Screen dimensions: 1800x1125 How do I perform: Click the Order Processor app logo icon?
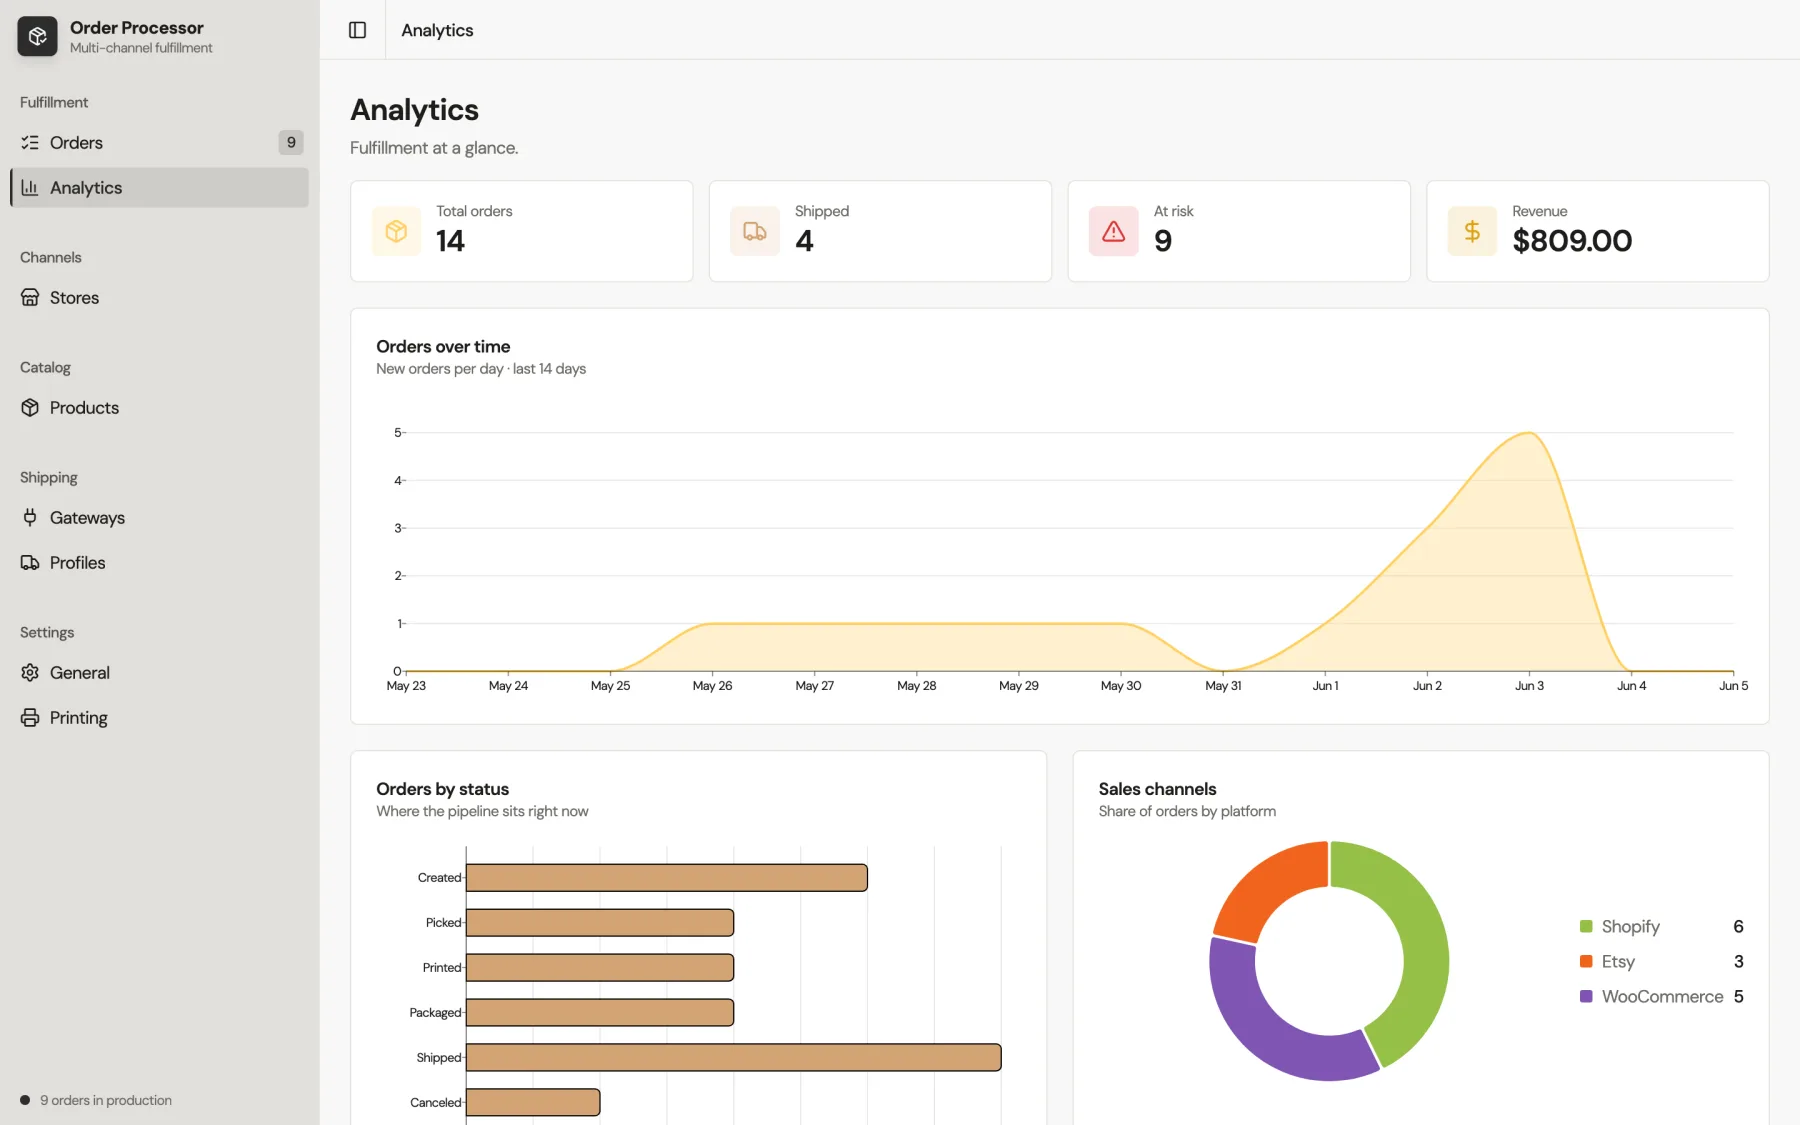point(37,37)
